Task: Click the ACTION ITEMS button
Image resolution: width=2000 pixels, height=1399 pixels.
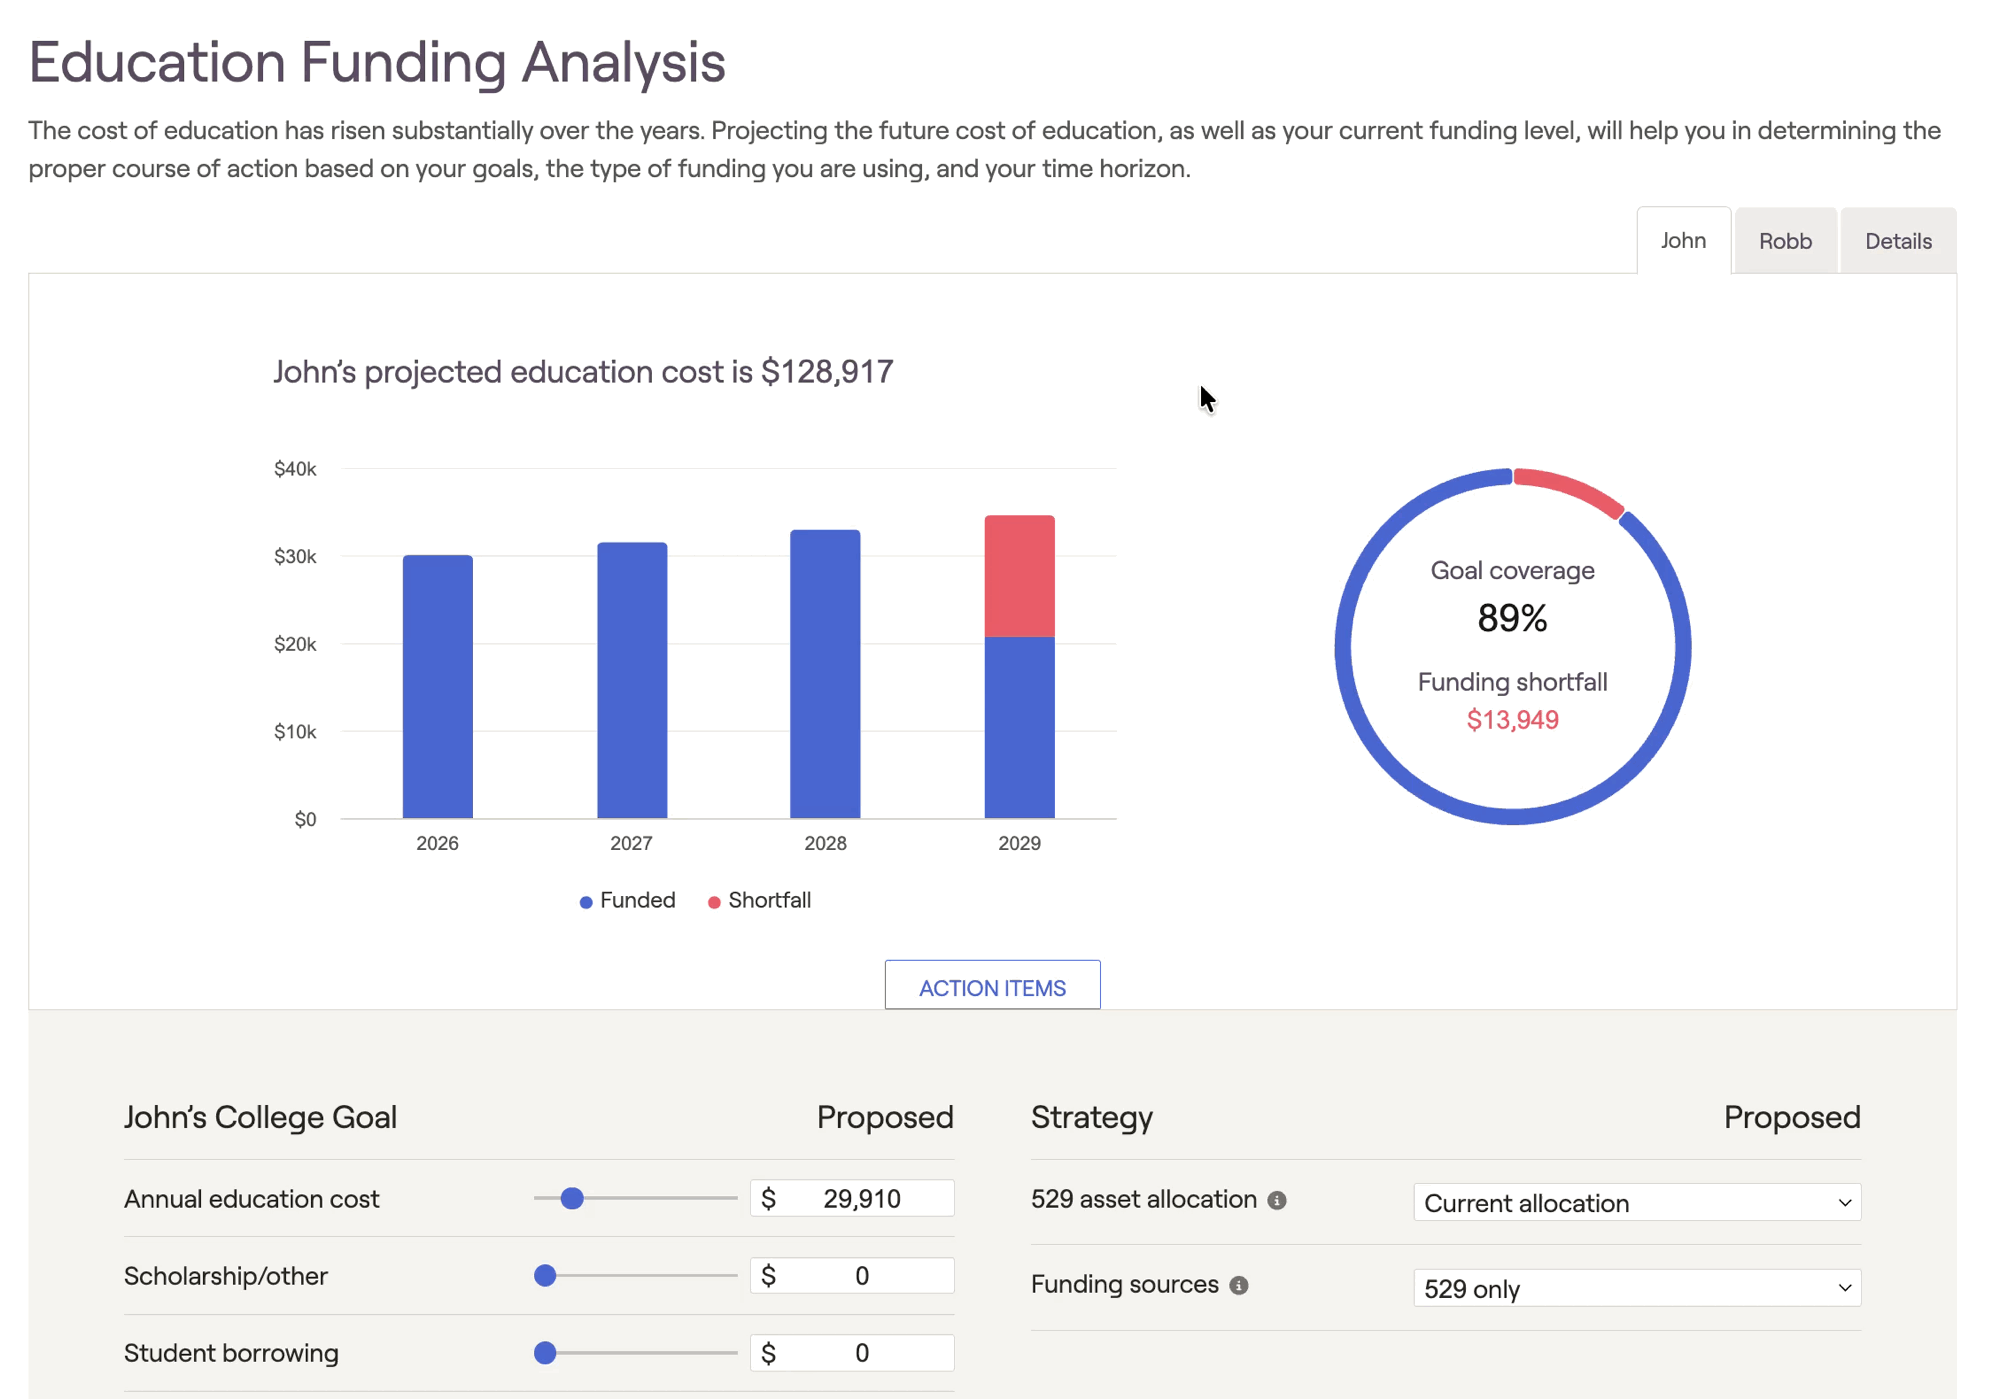Action: (992, 987)
